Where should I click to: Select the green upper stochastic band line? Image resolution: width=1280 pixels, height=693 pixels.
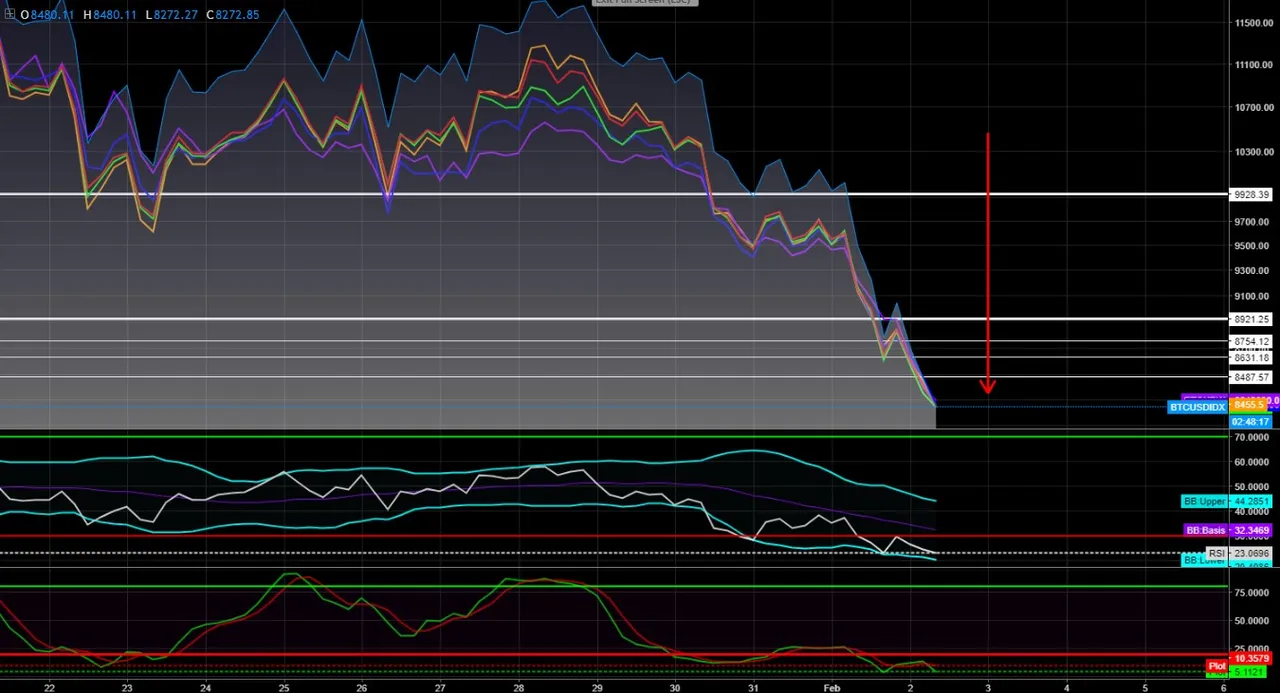(613, 586)
